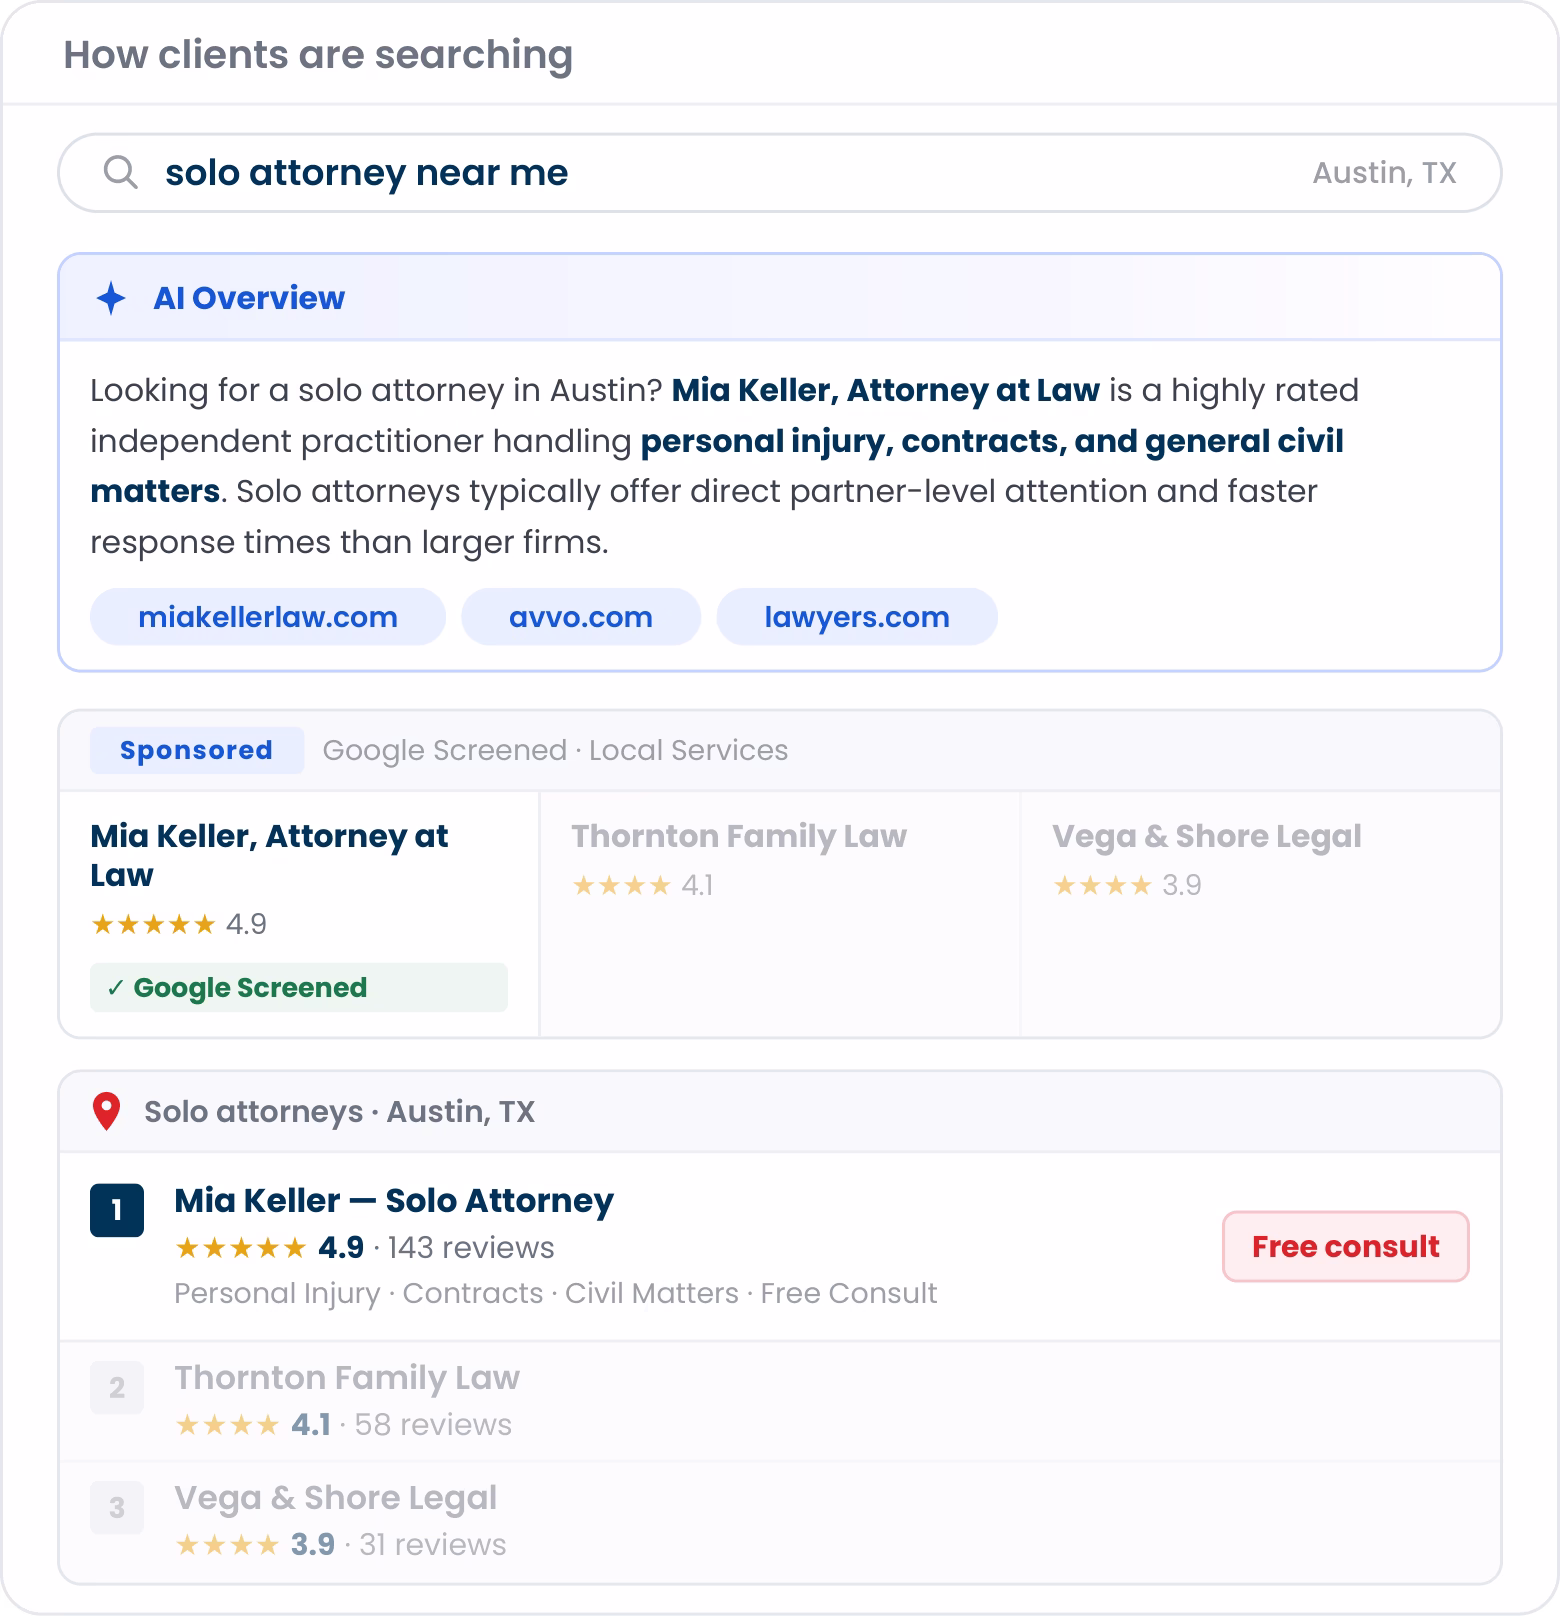The image size is (1560, 1616).
Task: Click bold 'Mia Keller, Attorney at Law' in overview
Action: tap(886, 390)
